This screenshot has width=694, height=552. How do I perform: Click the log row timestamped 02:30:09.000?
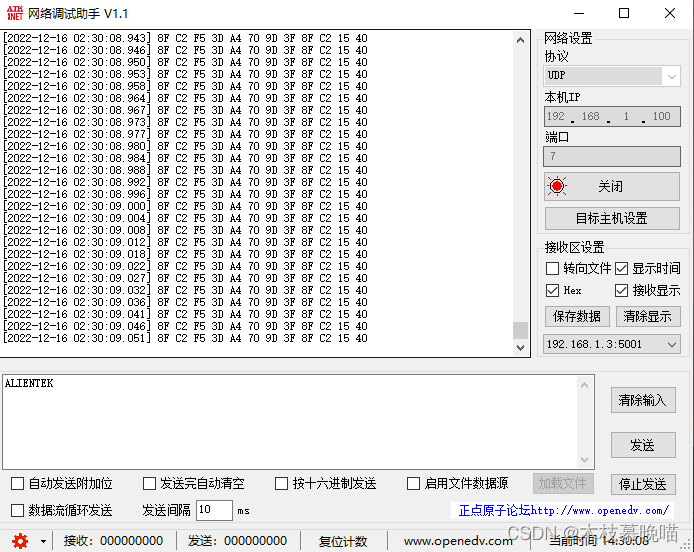click(185, 206)
